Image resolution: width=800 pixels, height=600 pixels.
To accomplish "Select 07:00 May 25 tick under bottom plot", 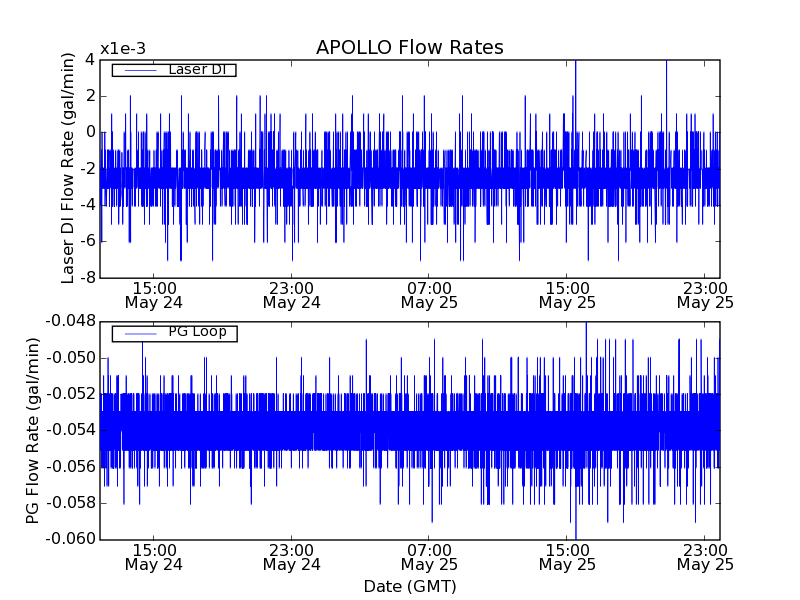I will pos(429,557).
